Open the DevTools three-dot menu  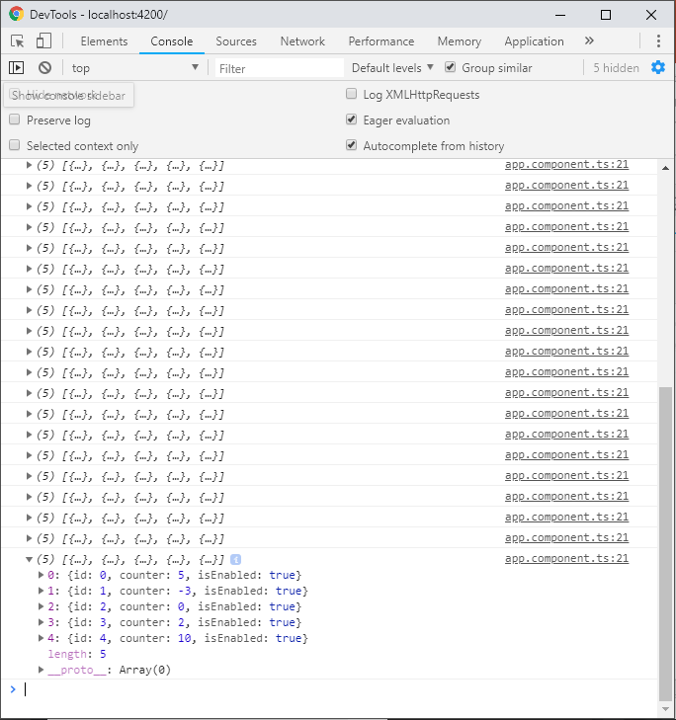[659, 41]
